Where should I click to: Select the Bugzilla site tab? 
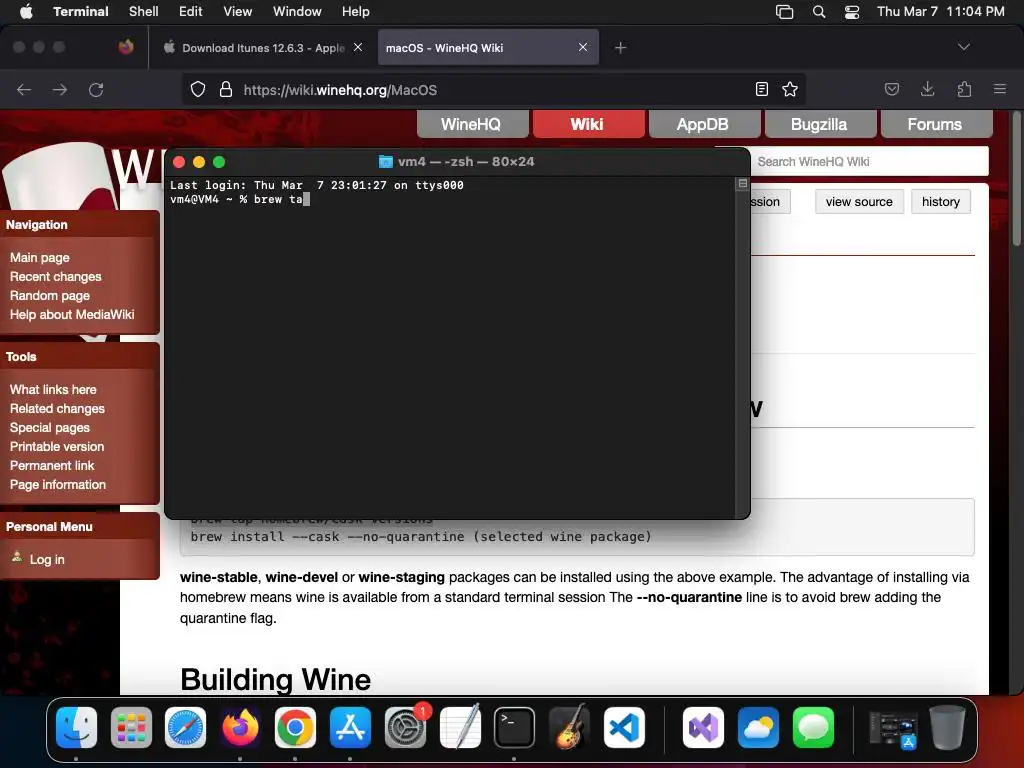click(820, 124)
